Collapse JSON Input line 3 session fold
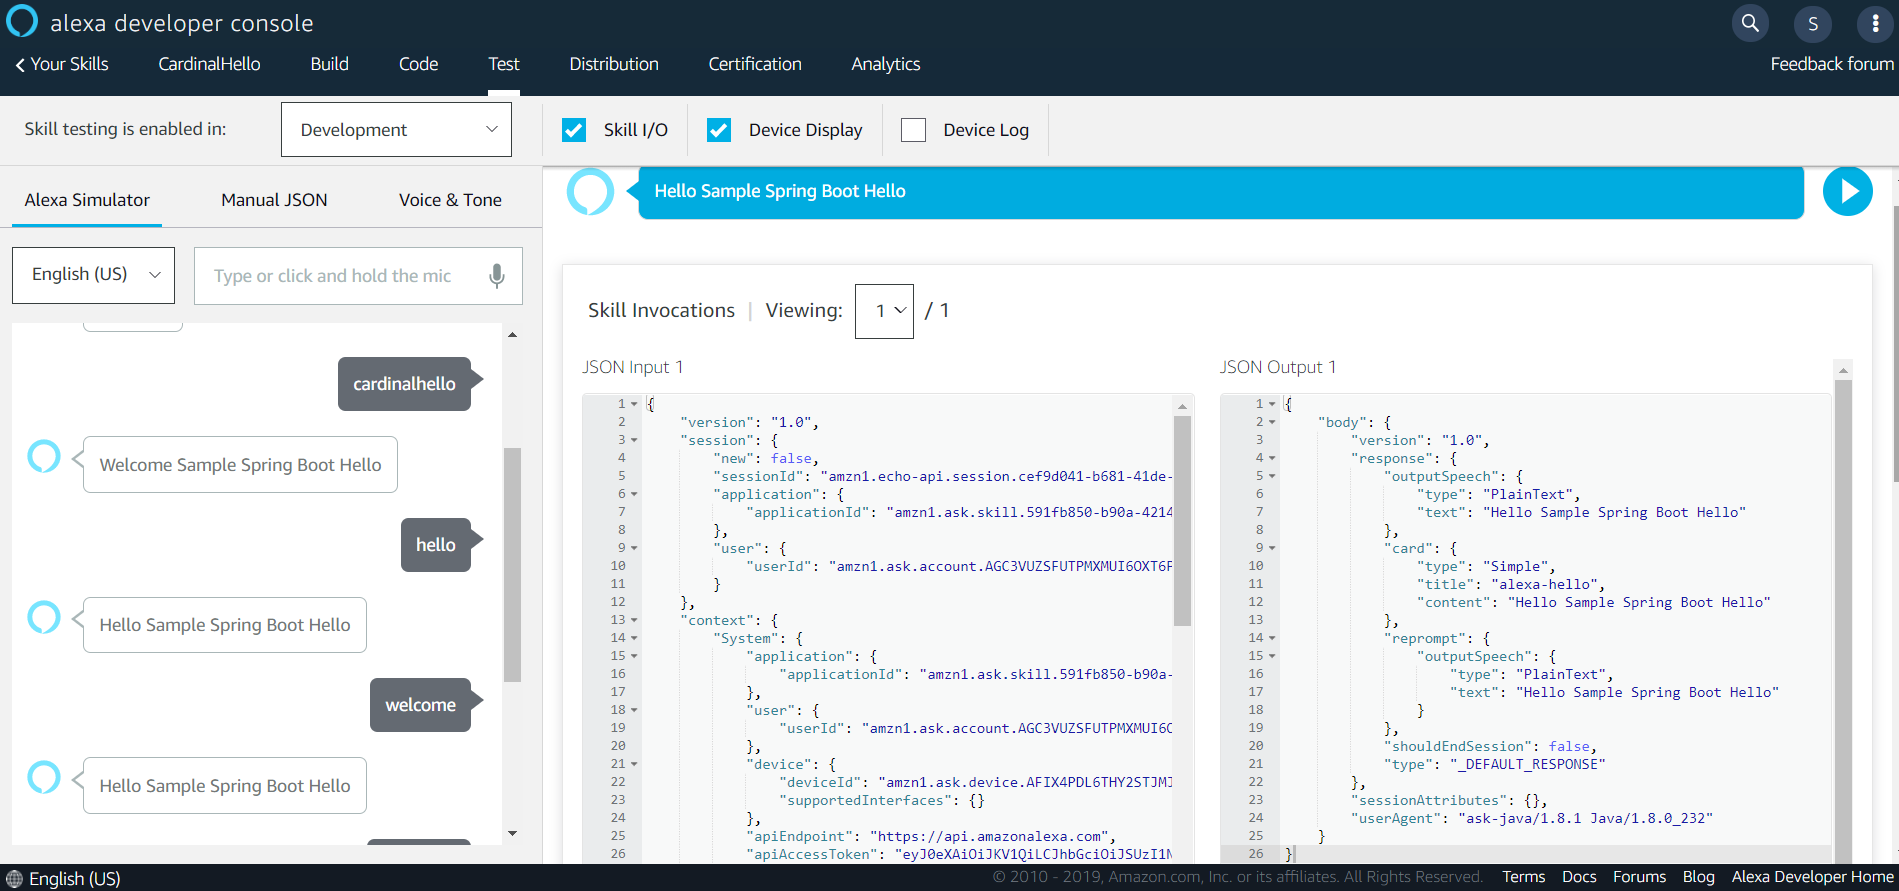The width and height of the screenshot is (1899, 891). coord(634,441)
